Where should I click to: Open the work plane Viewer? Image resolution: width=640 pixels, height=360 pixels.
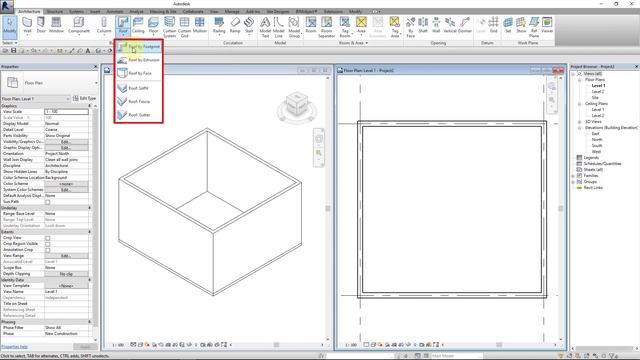pos(547,25)
